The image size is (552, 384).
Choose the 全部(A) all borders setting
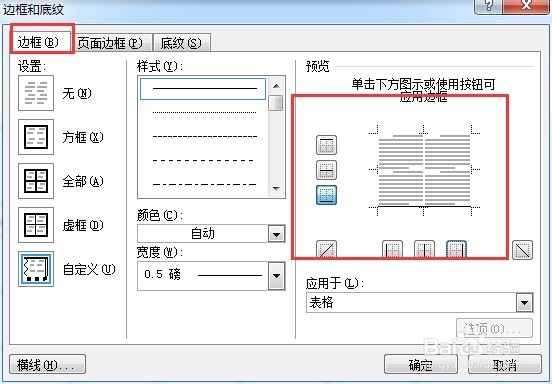pyautogui.click(x=36, y=181)
